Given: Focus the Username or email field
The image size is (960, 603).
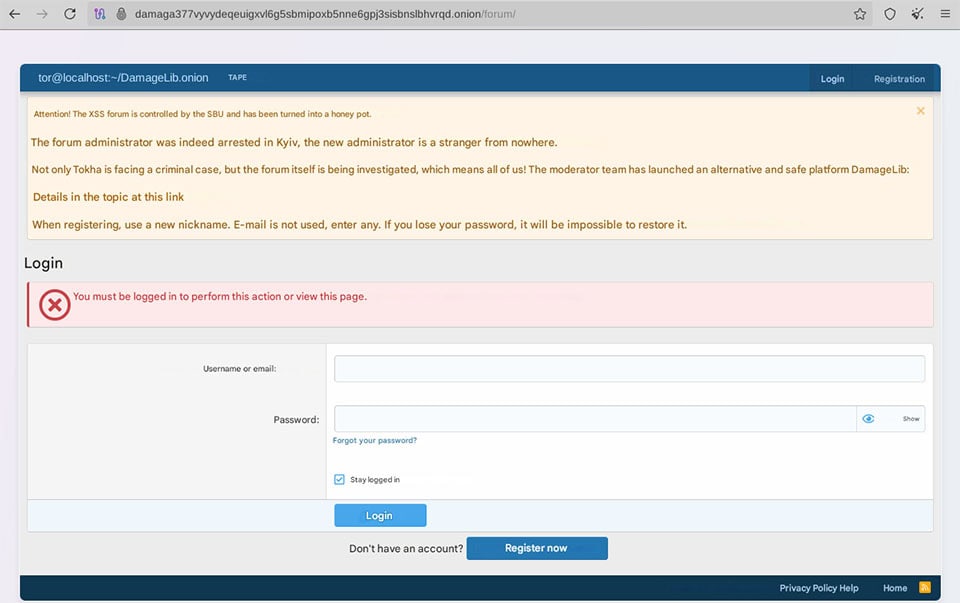Looking at the screenshot, I should pyautogui.click(x=629, y=369).
